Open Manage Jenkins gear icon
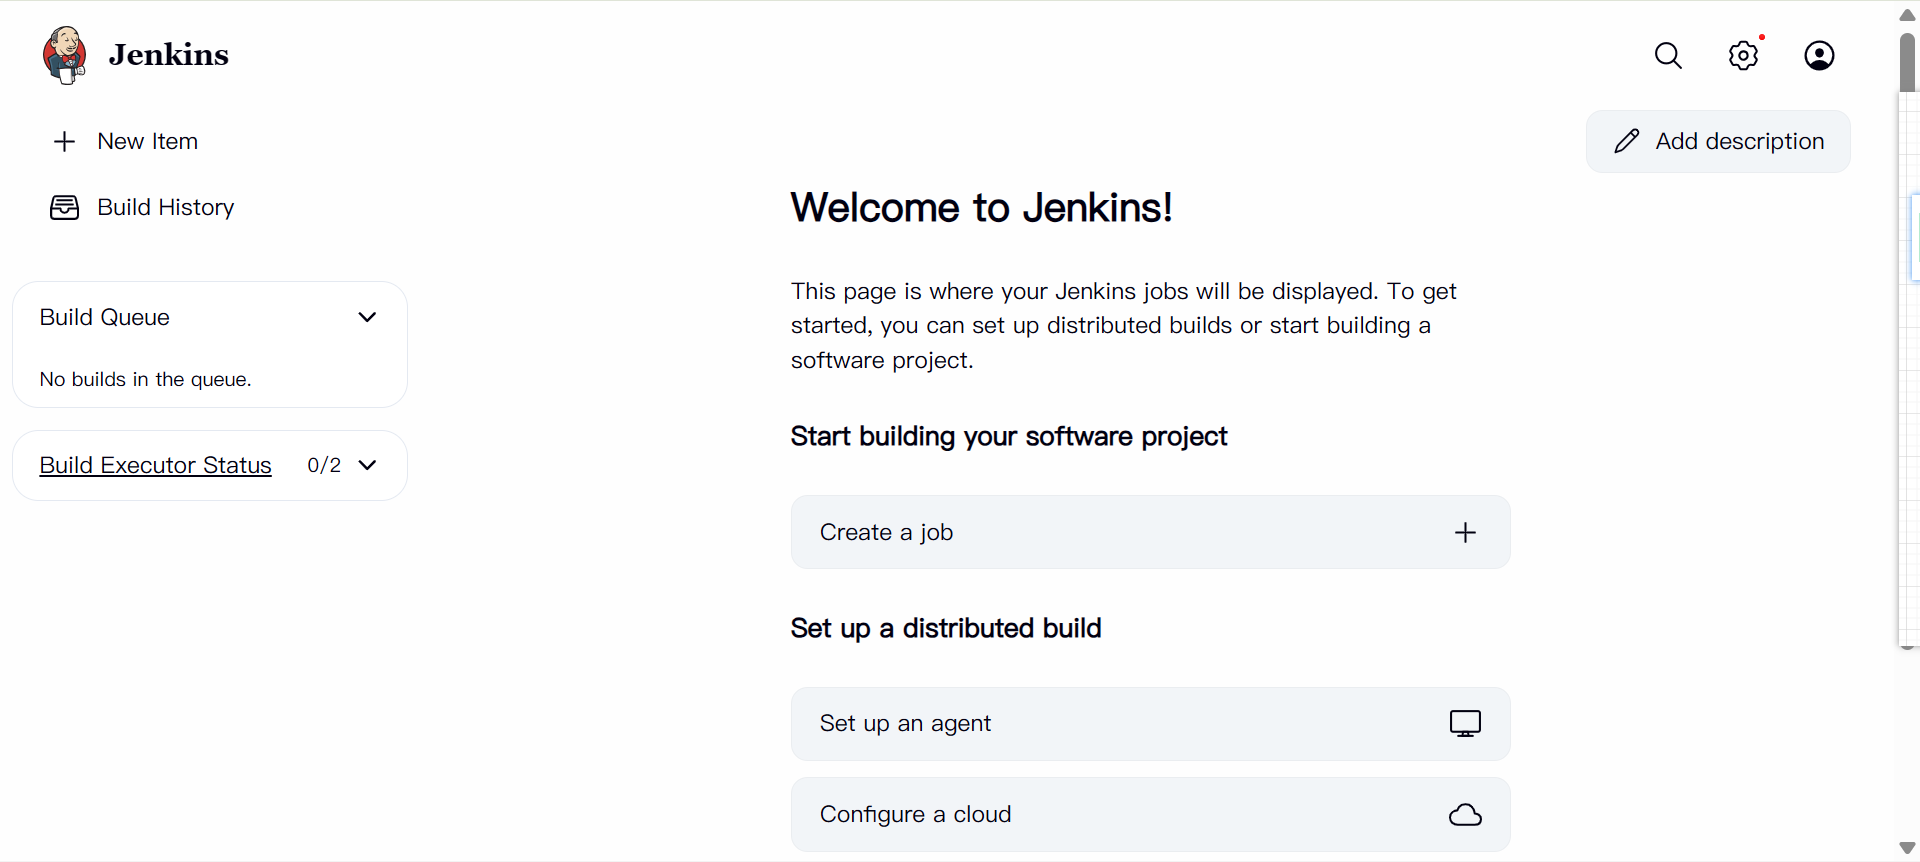The height and width of the screenshot is (862, 1920). pos(1743,56)
